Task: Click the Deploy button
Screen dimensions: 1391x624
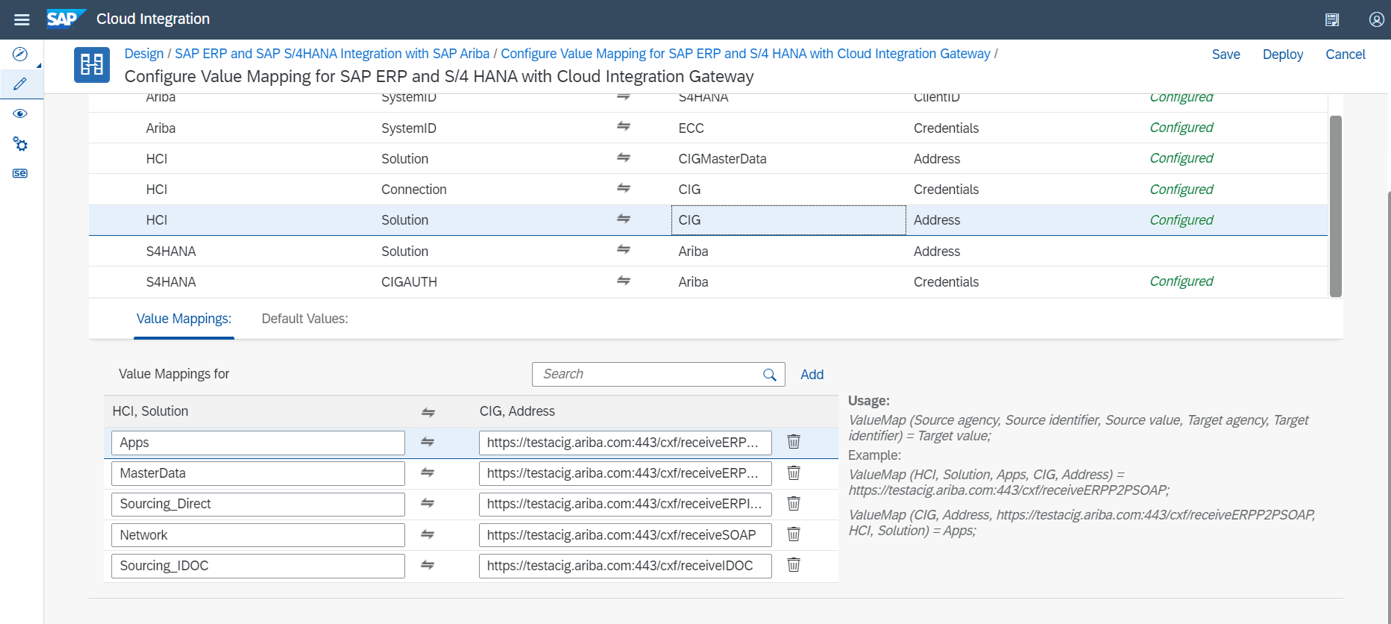Action: [x=1282, y=54]
